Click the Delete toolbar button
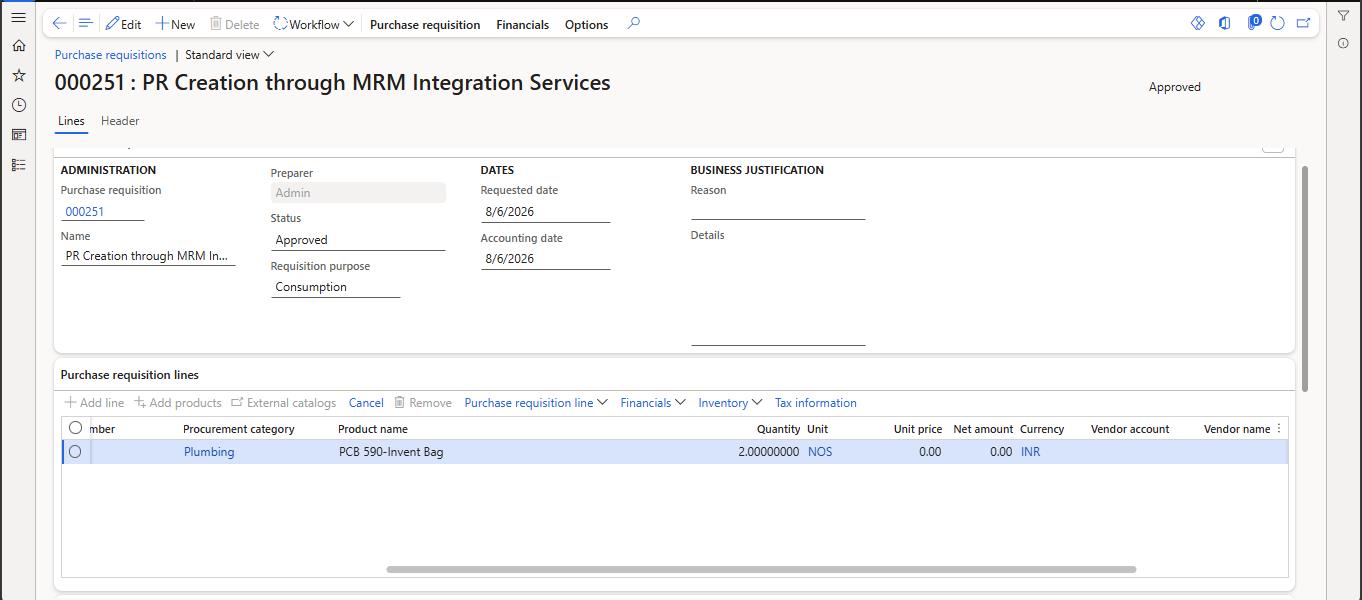The height and width of the screenshot is (600, 1362). (x=234, y=24)
